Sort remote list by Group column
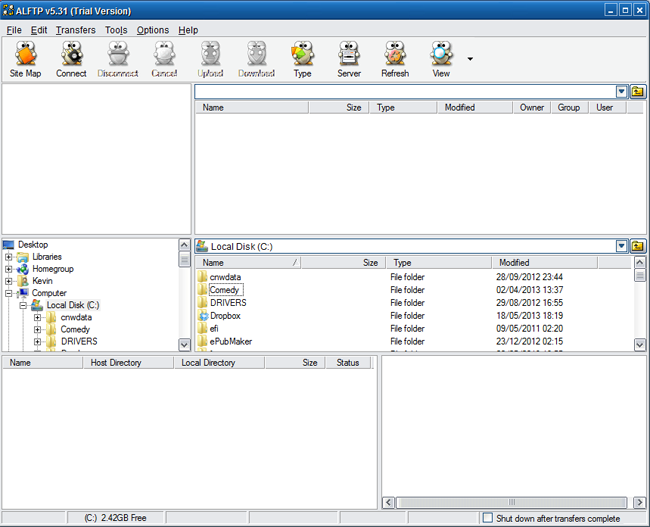Image resolution: width=650 pixels, height=527 pixels. (570, 107)
